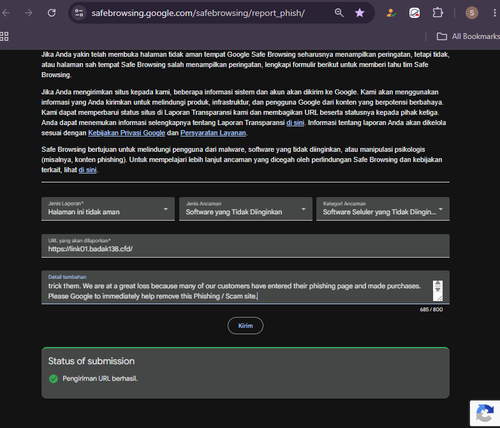Click the 685 / 800 character counter

tap(431, 310)
